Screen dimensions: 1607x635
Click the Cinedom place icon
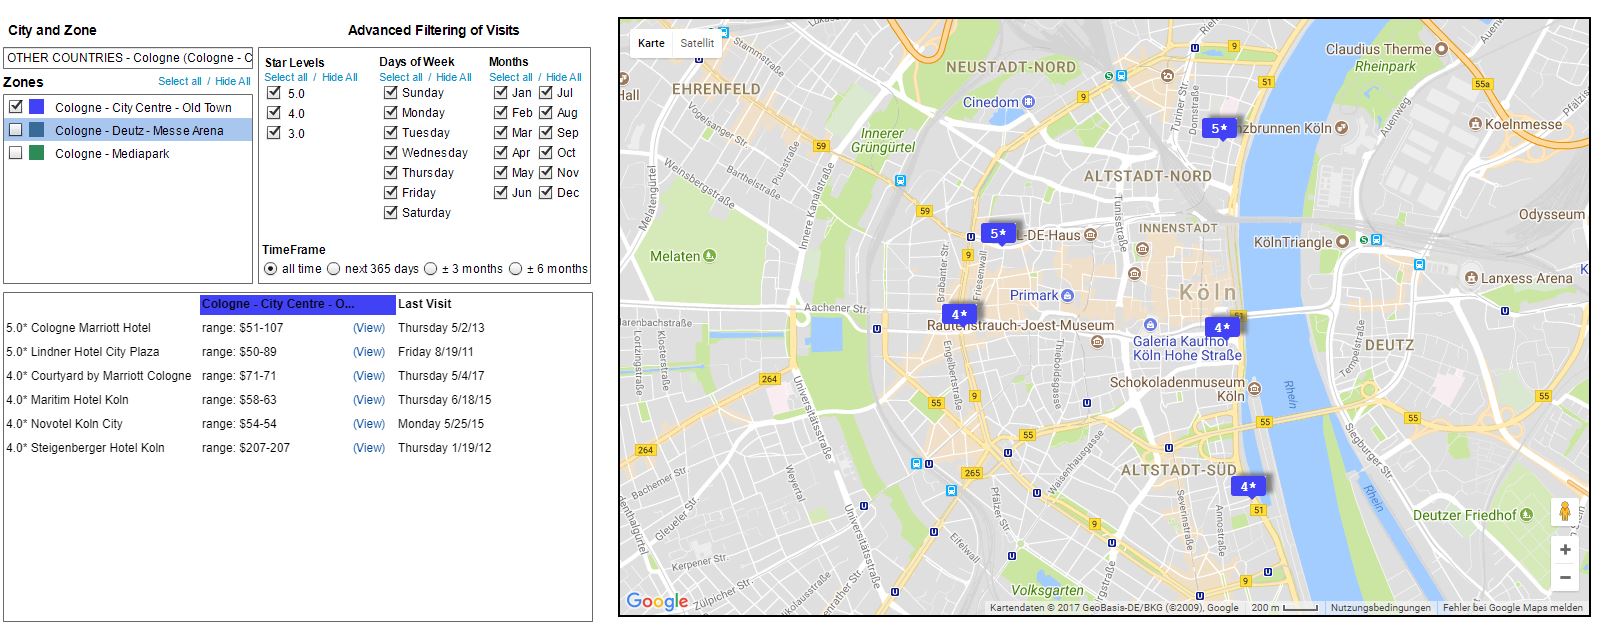coord(1029,102)
